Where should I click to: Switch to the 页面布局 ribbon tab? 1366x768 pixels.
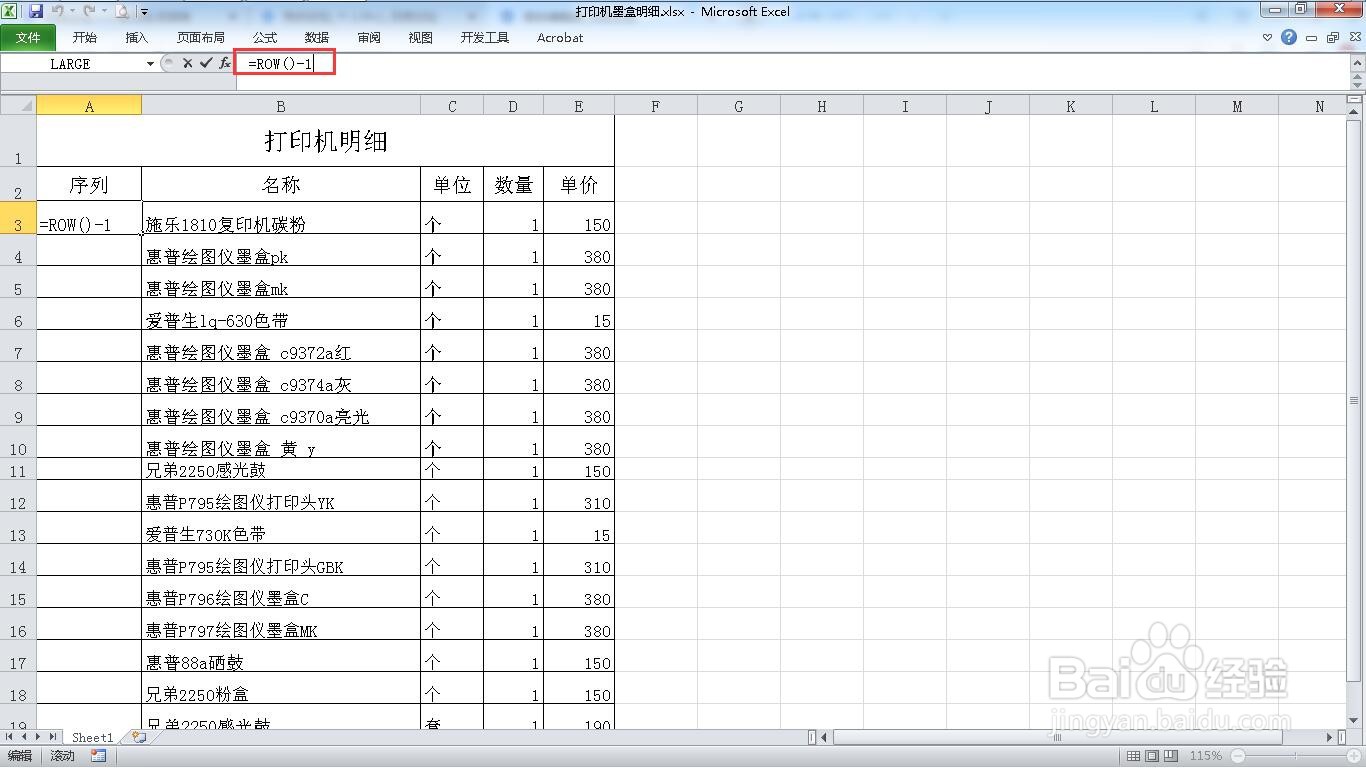[x=201, y=38]
